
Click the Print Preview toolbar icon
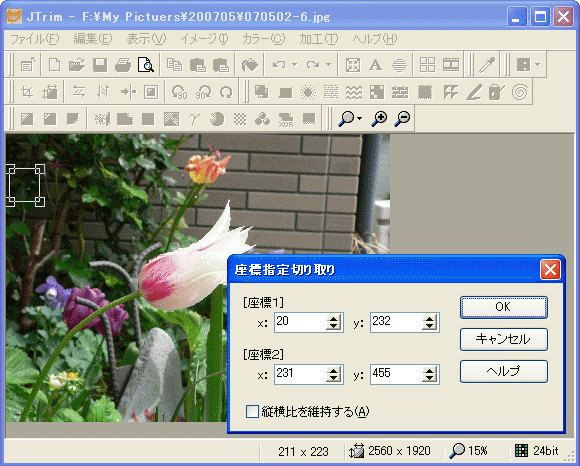point(146,65)
